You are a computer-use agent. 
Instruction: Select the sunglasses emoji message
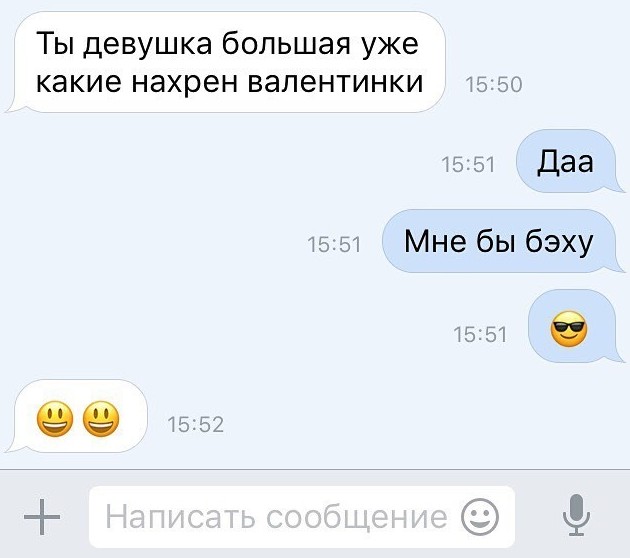569,329
